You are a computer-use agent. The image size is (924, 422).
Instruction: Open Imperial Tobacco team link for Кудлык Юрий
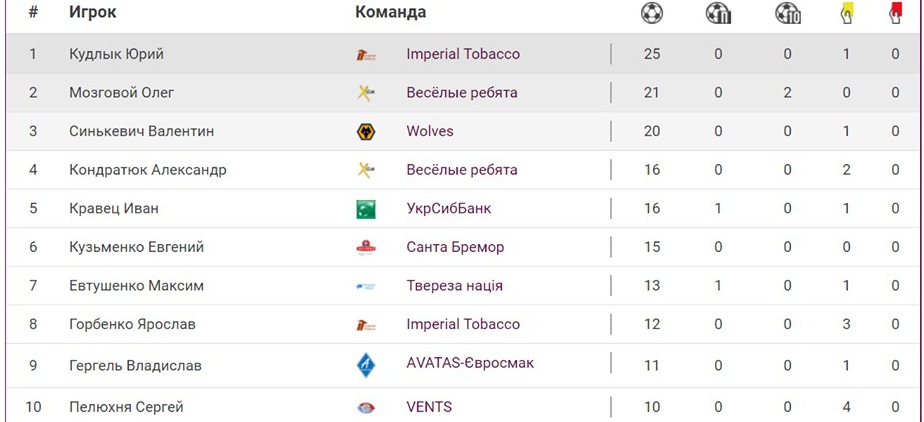coord(463,54)
